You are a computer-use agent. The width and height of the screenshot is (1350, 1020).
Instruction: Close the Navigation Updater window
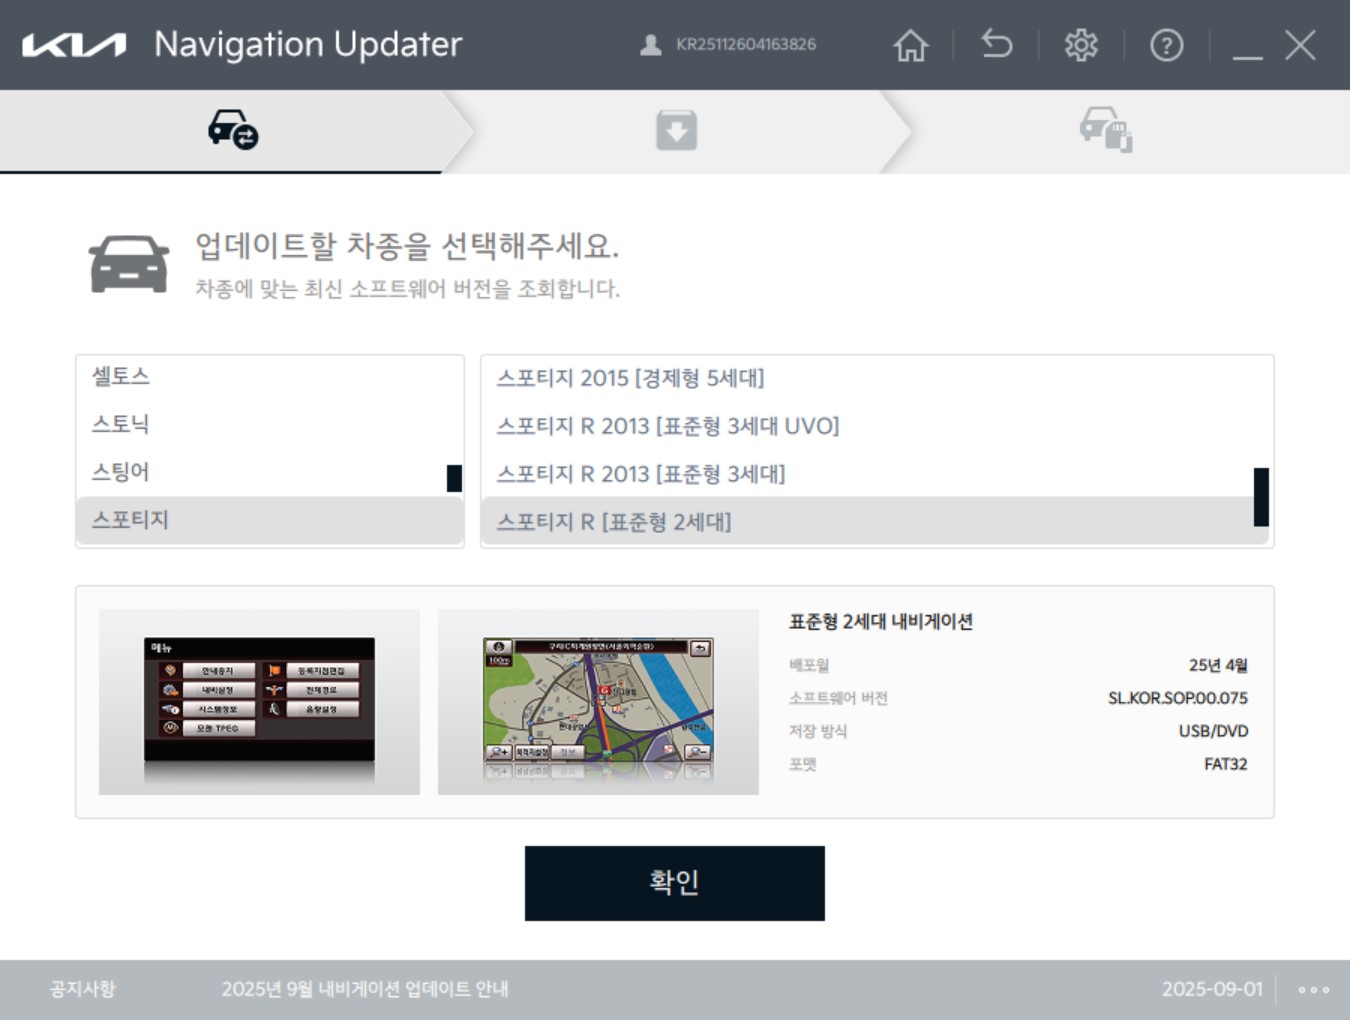(1300, 45)
